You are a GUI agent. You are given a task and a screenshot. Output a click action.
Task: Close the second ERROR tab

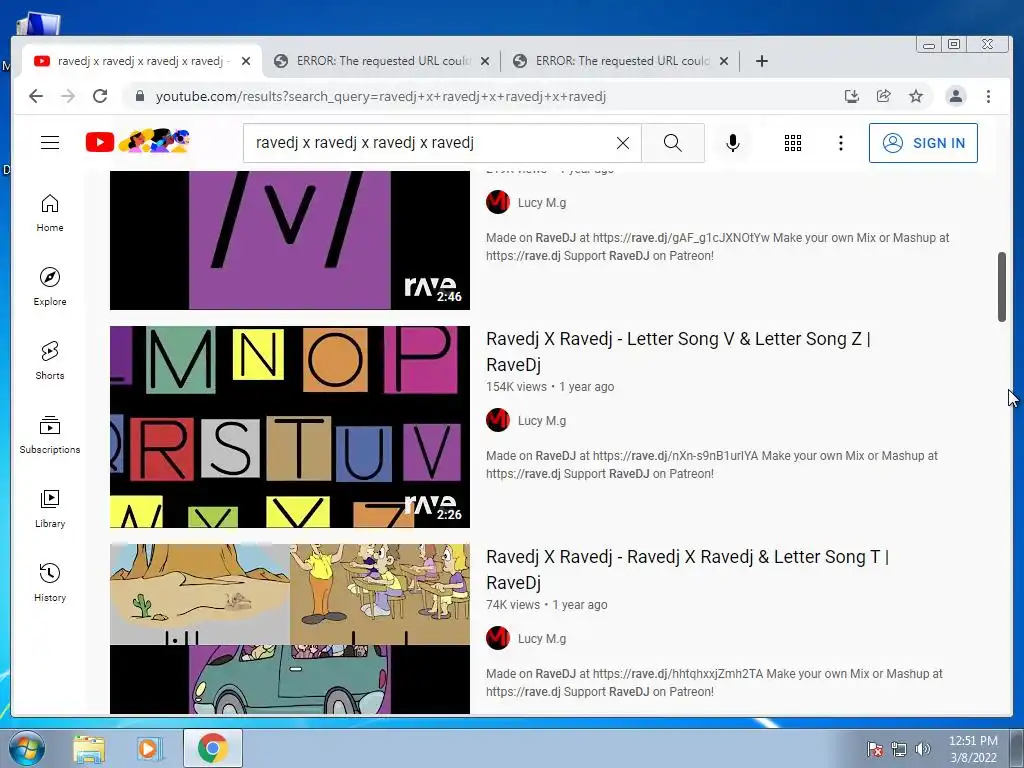[x=724, y=61]
